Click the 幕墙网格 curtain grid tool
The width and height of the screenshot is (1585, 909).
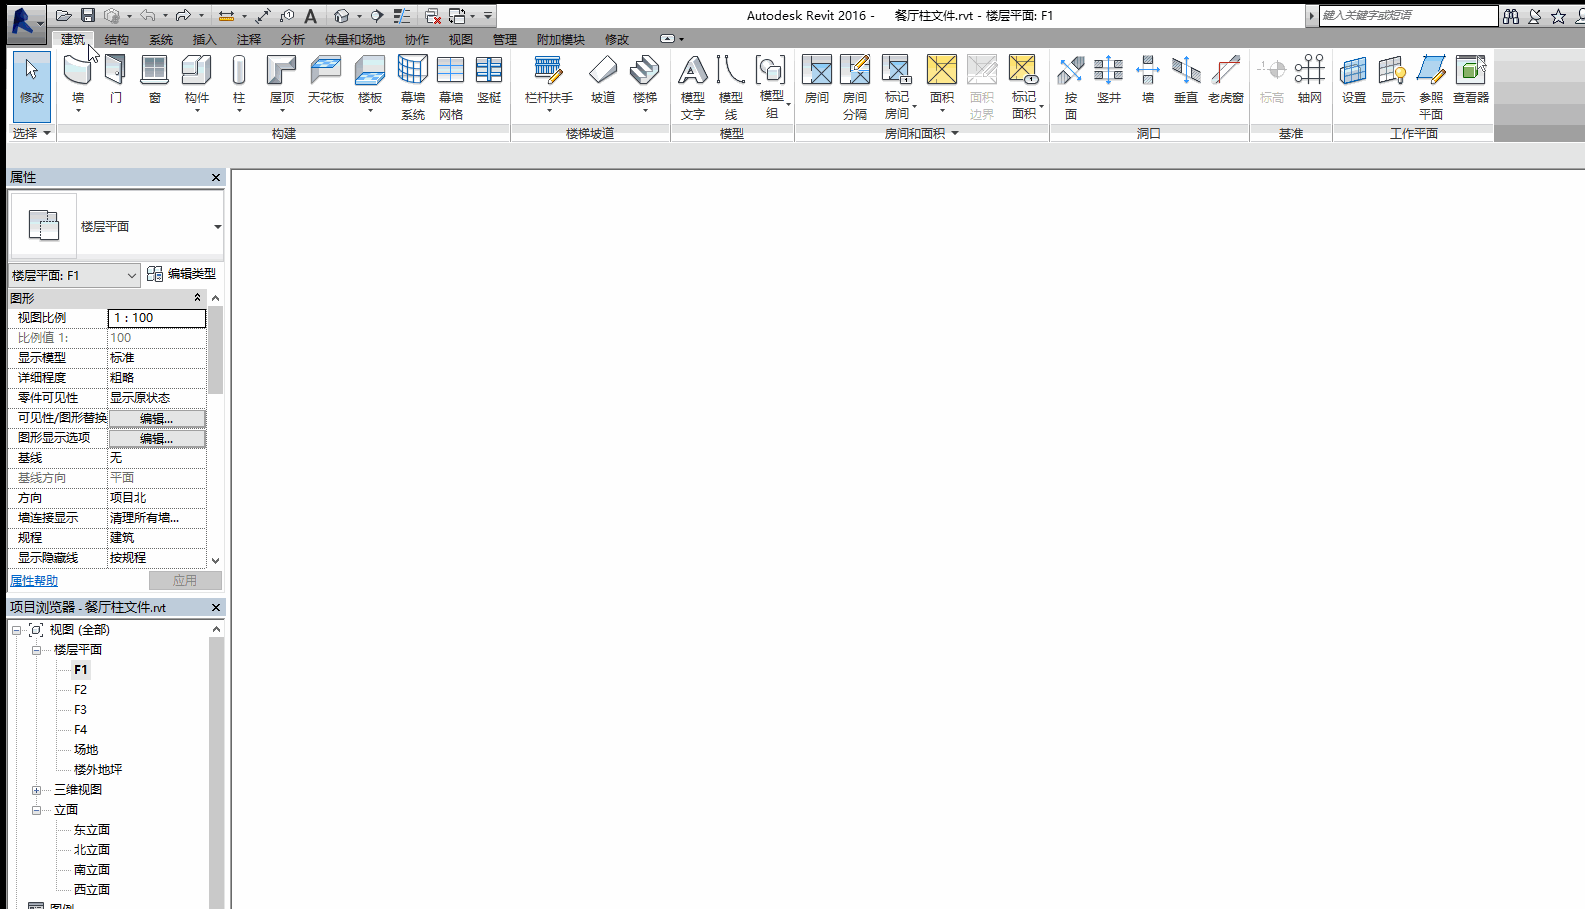pos(451,87)
